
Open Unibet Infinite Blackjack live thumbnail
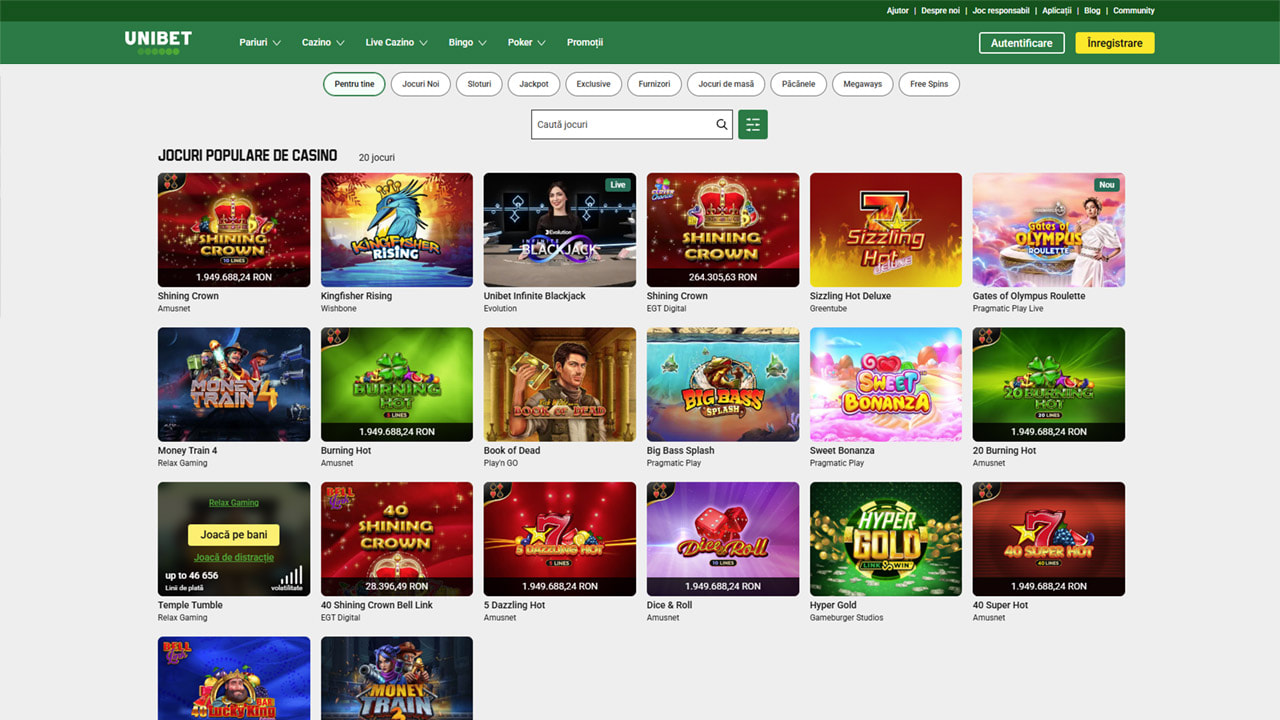pos(560,230)
